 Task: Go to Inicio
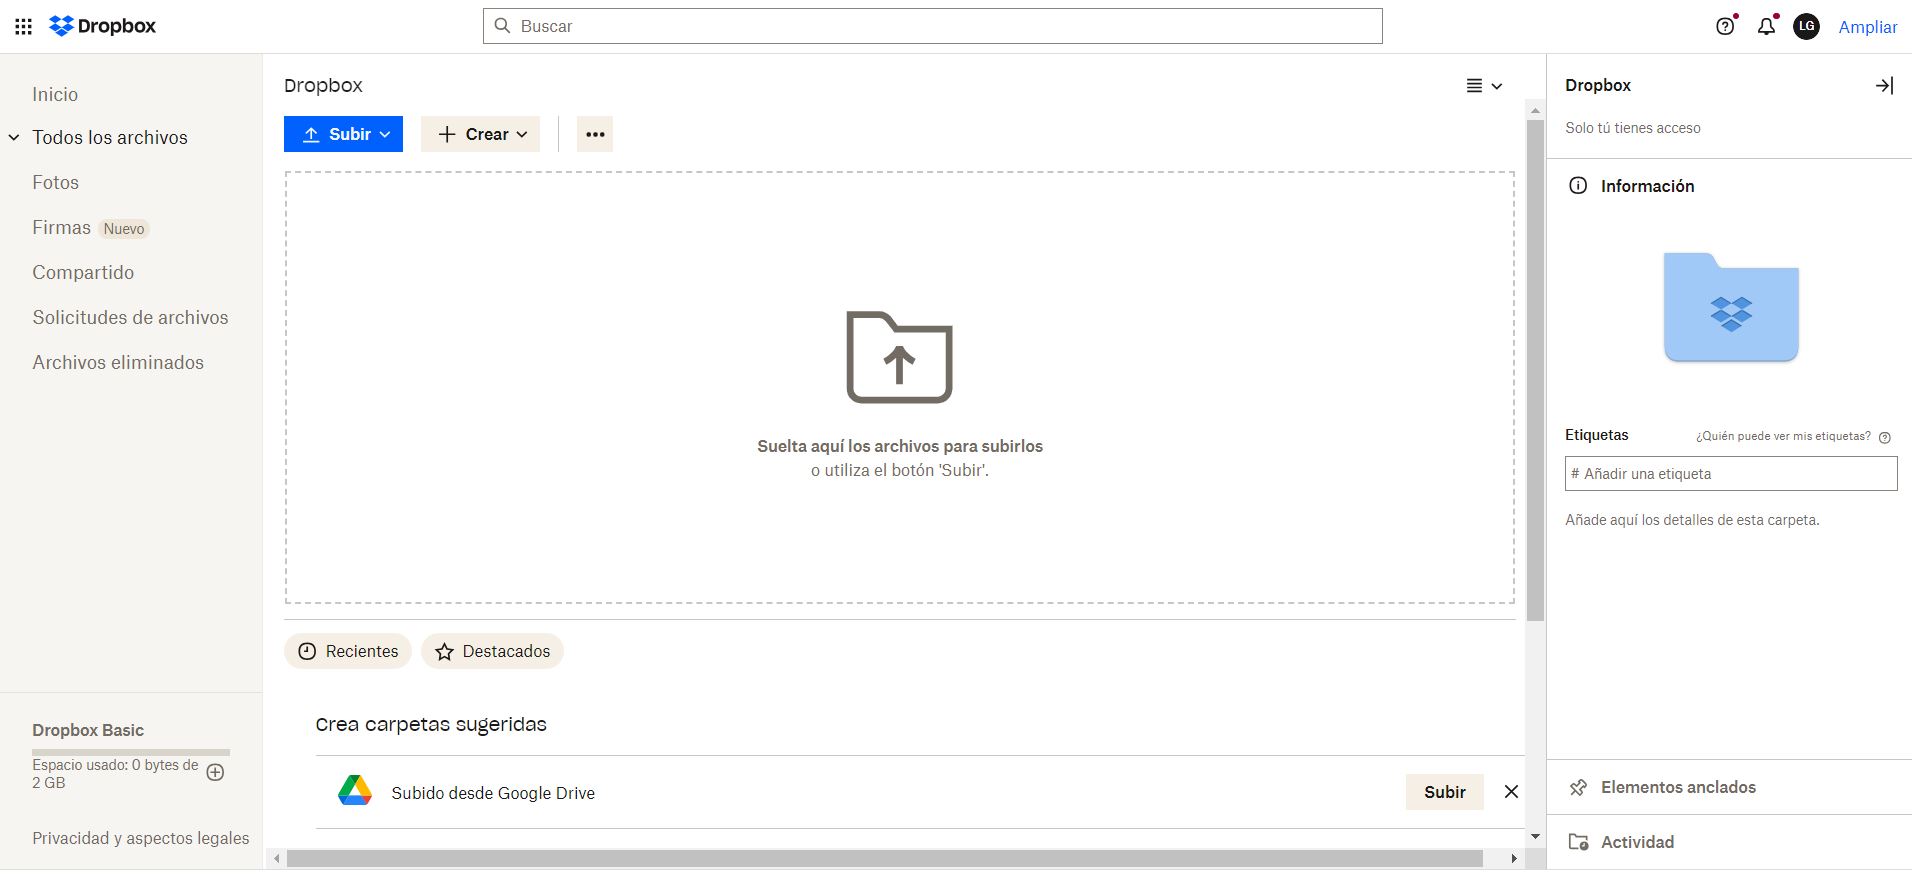coord(55,94)
